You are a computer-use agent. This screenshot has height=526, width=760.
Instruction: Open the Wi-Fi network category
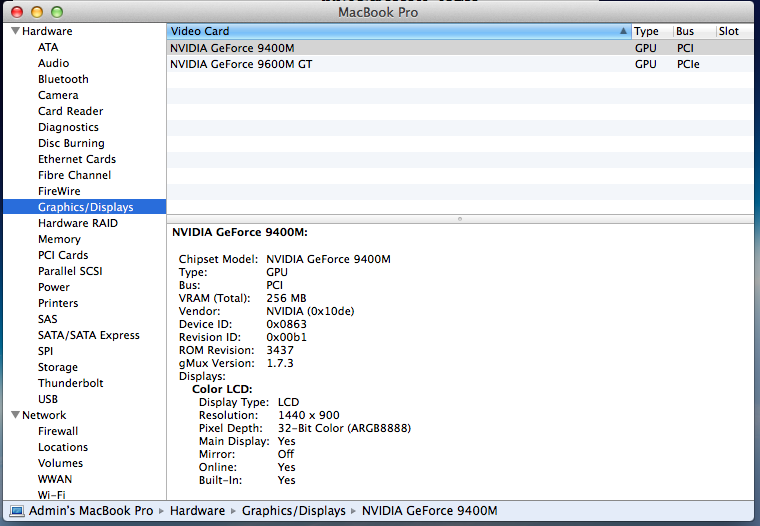[x=51, y=495]
